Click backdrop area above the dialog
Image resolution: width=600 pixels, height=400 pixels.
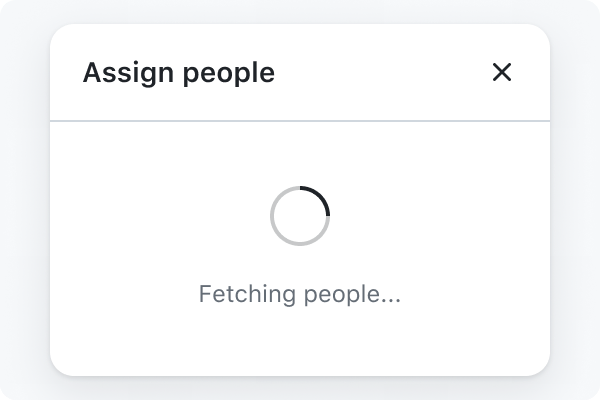pos(300,10)
